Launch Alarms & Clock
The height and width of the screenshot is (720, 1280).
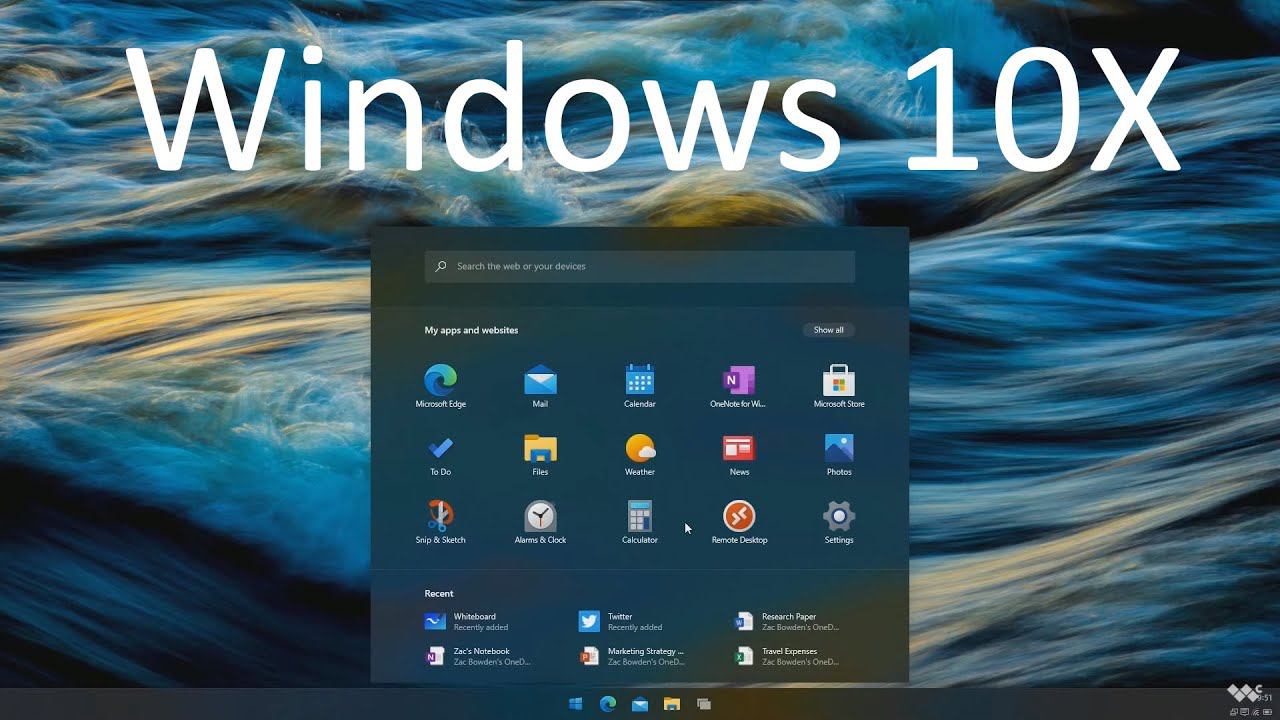540,522
